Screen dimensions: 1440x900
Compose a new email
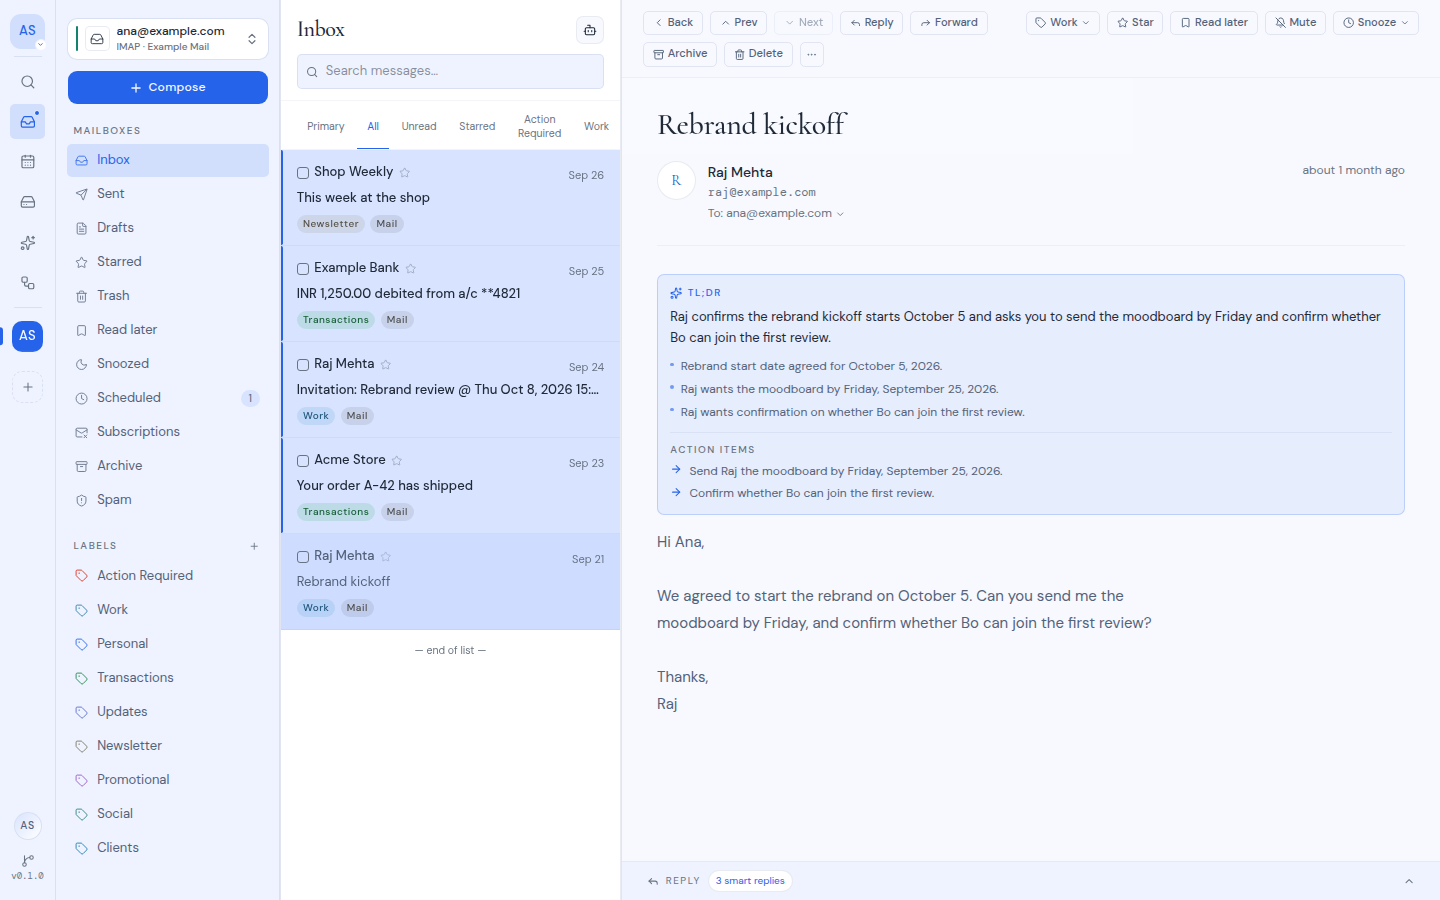[x=168, y=87]
